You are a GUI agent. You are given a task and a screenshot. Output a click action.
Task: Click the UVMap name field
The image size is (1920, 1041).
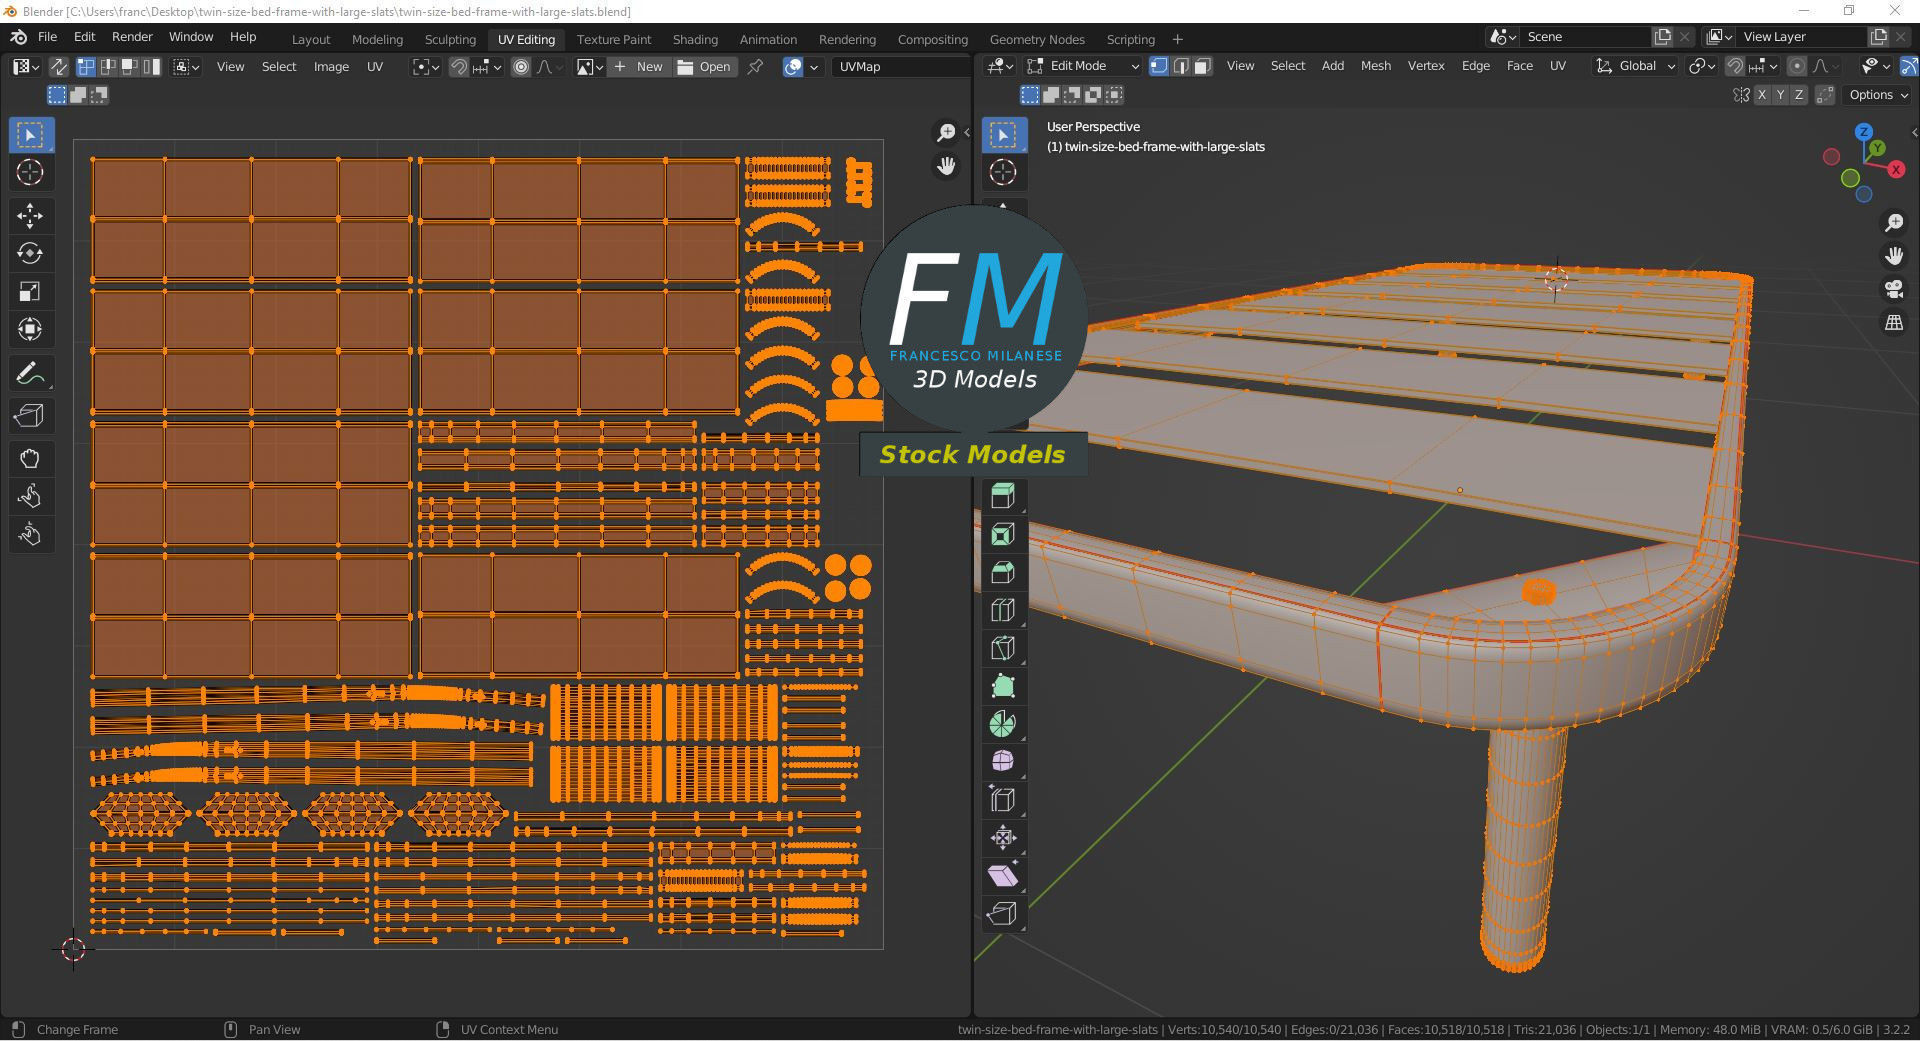[899, 67]
